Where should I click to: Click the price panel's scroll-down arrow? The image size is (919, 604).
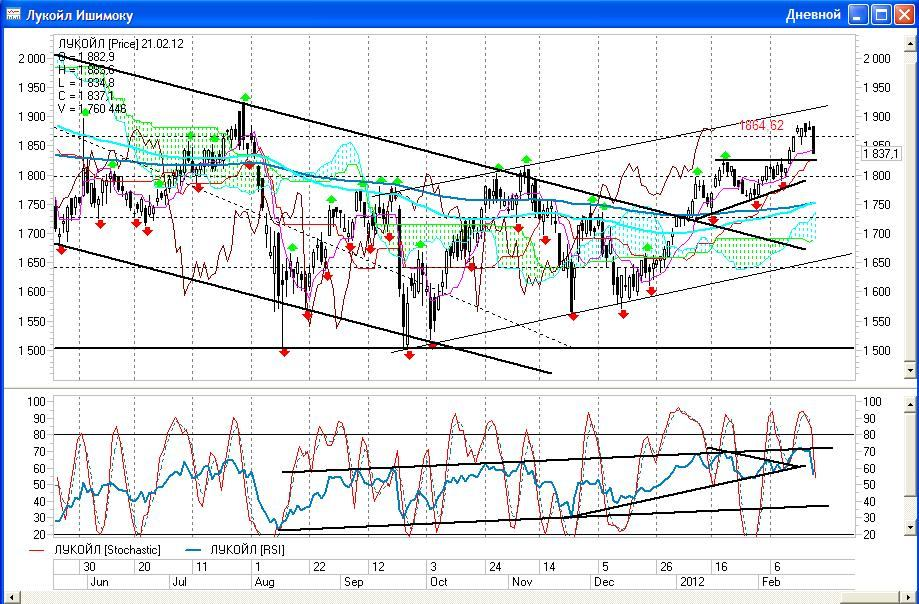pos(910,370)
